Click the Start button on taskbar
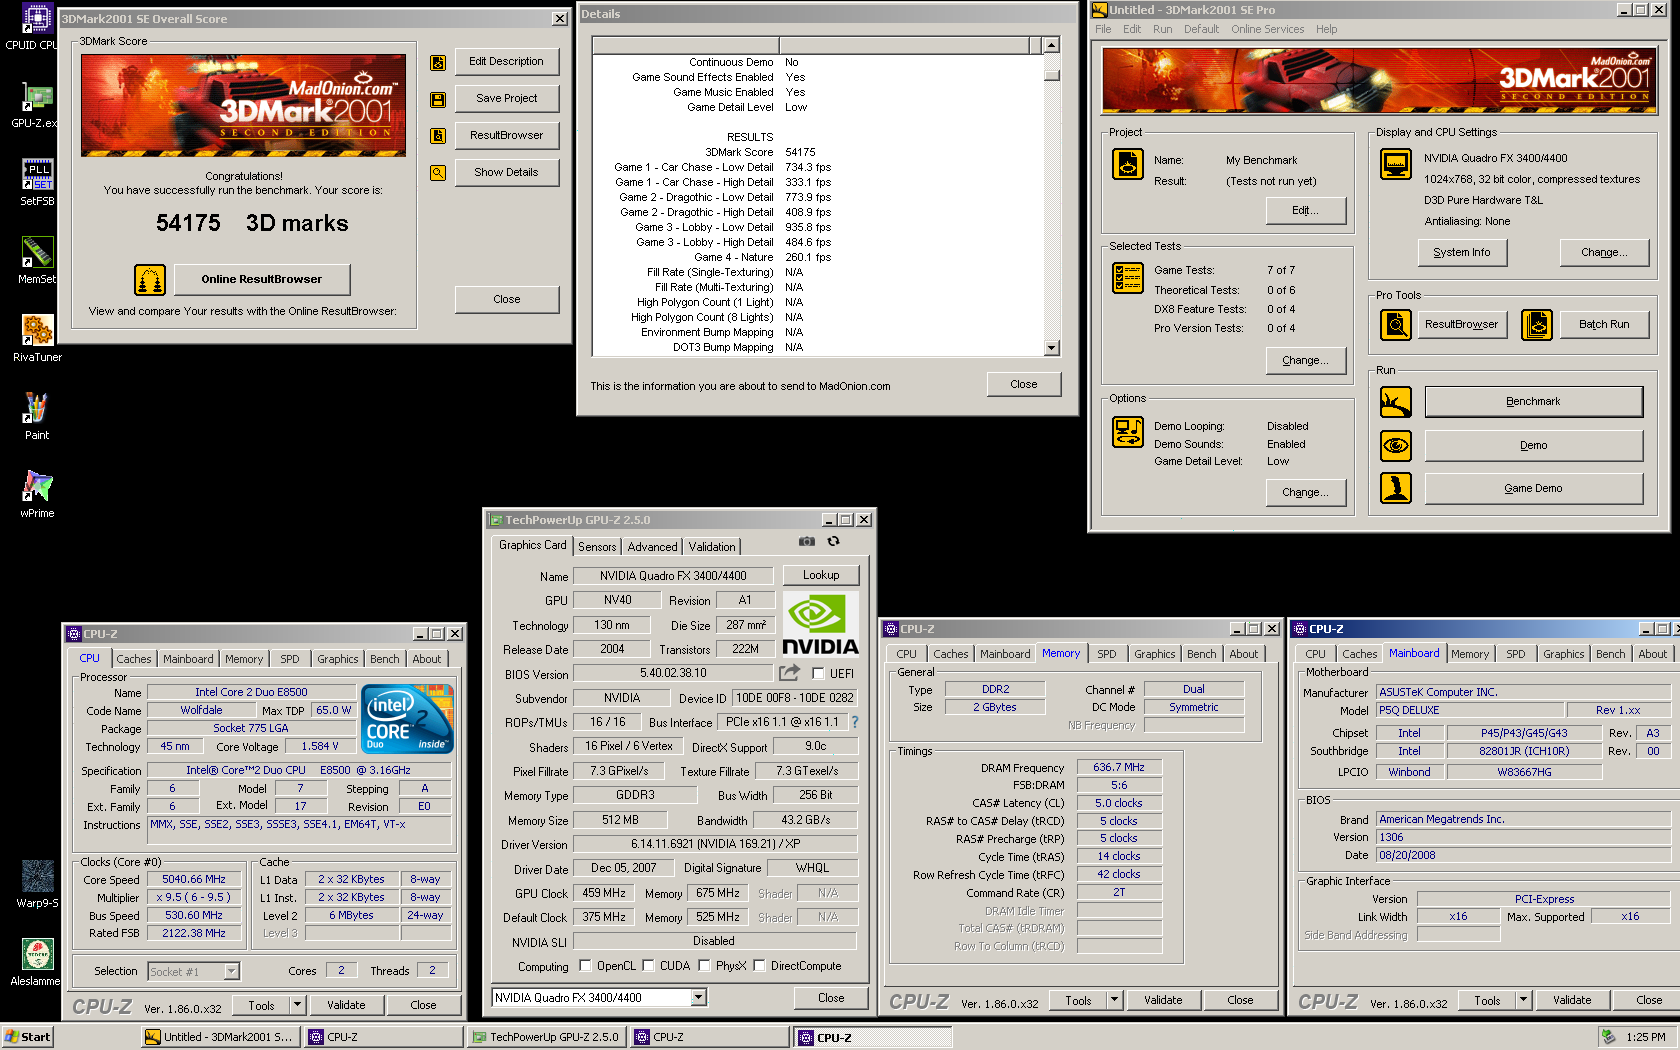The height and width of the screenshot is (1050, 1680). [x=28, y=1038]
